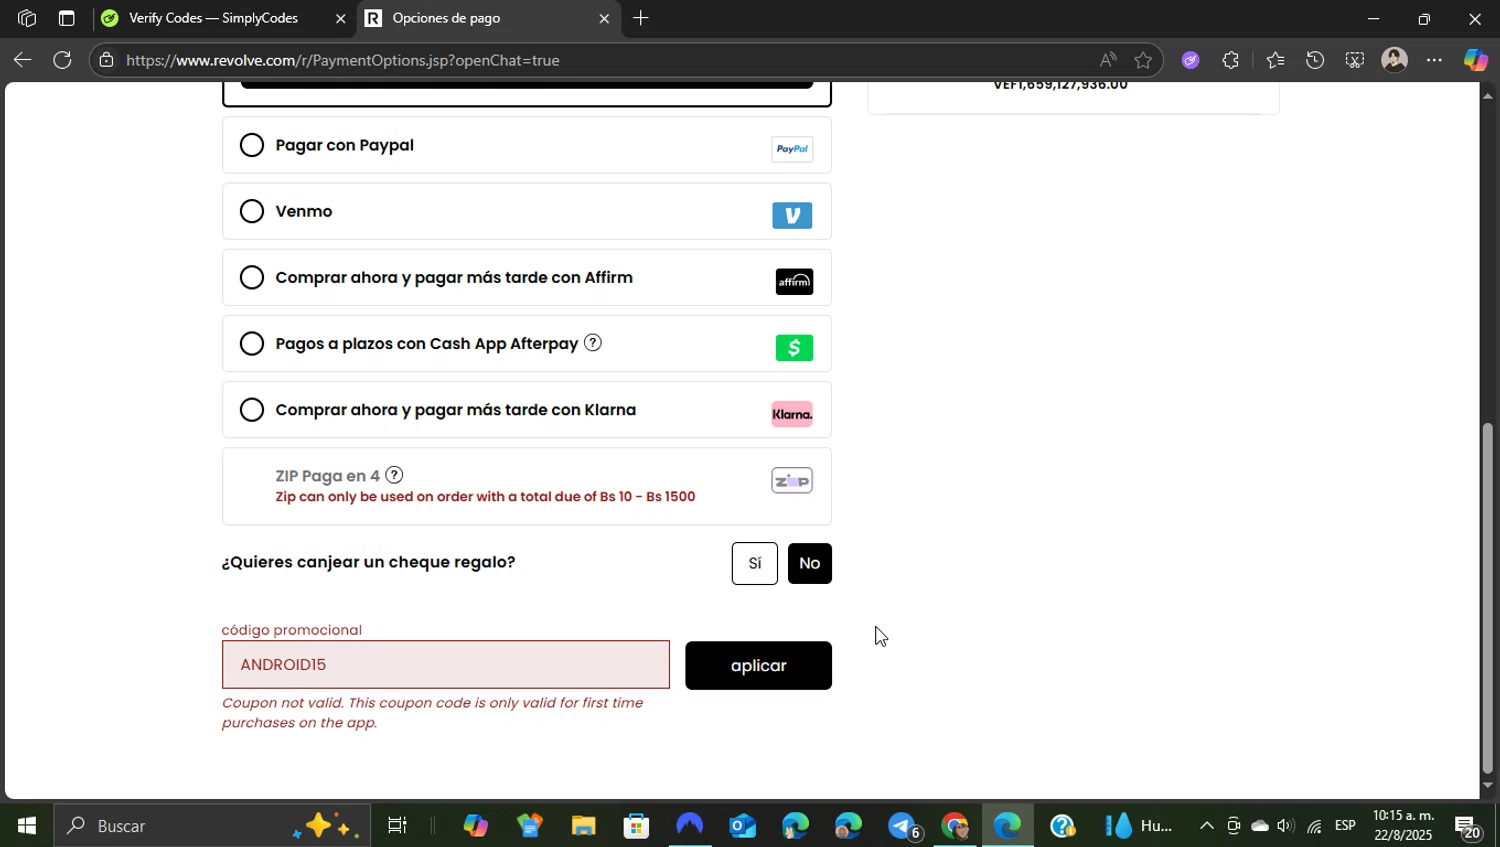Show the Cash App Afterpay help icon
1500x847 pixels.
[x=593, y=343]
